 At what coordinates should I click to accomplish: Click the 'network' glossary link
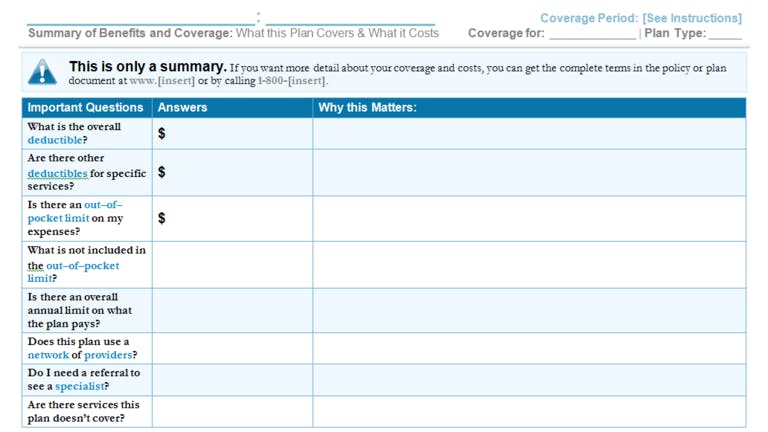click(48, 355)
